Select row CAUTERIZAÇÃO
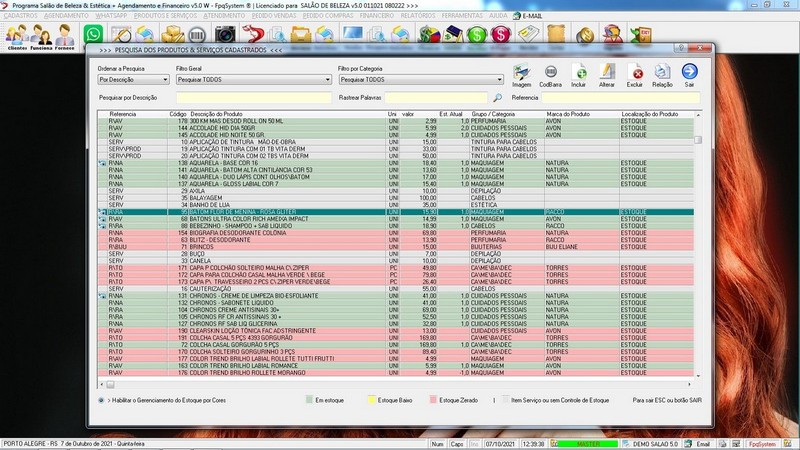This screenshot has height=450, width=800. [x=395, y=289]
